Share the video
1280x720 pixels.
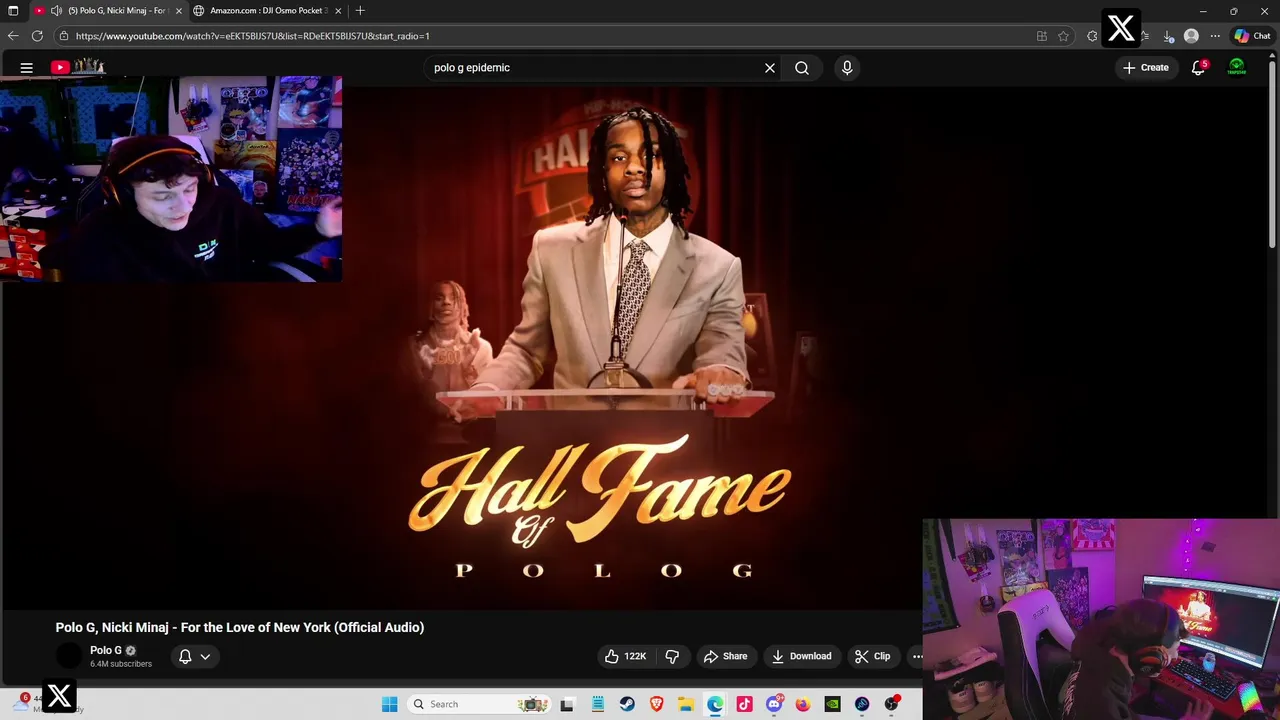pyautogui.click(x=725, y=656)
